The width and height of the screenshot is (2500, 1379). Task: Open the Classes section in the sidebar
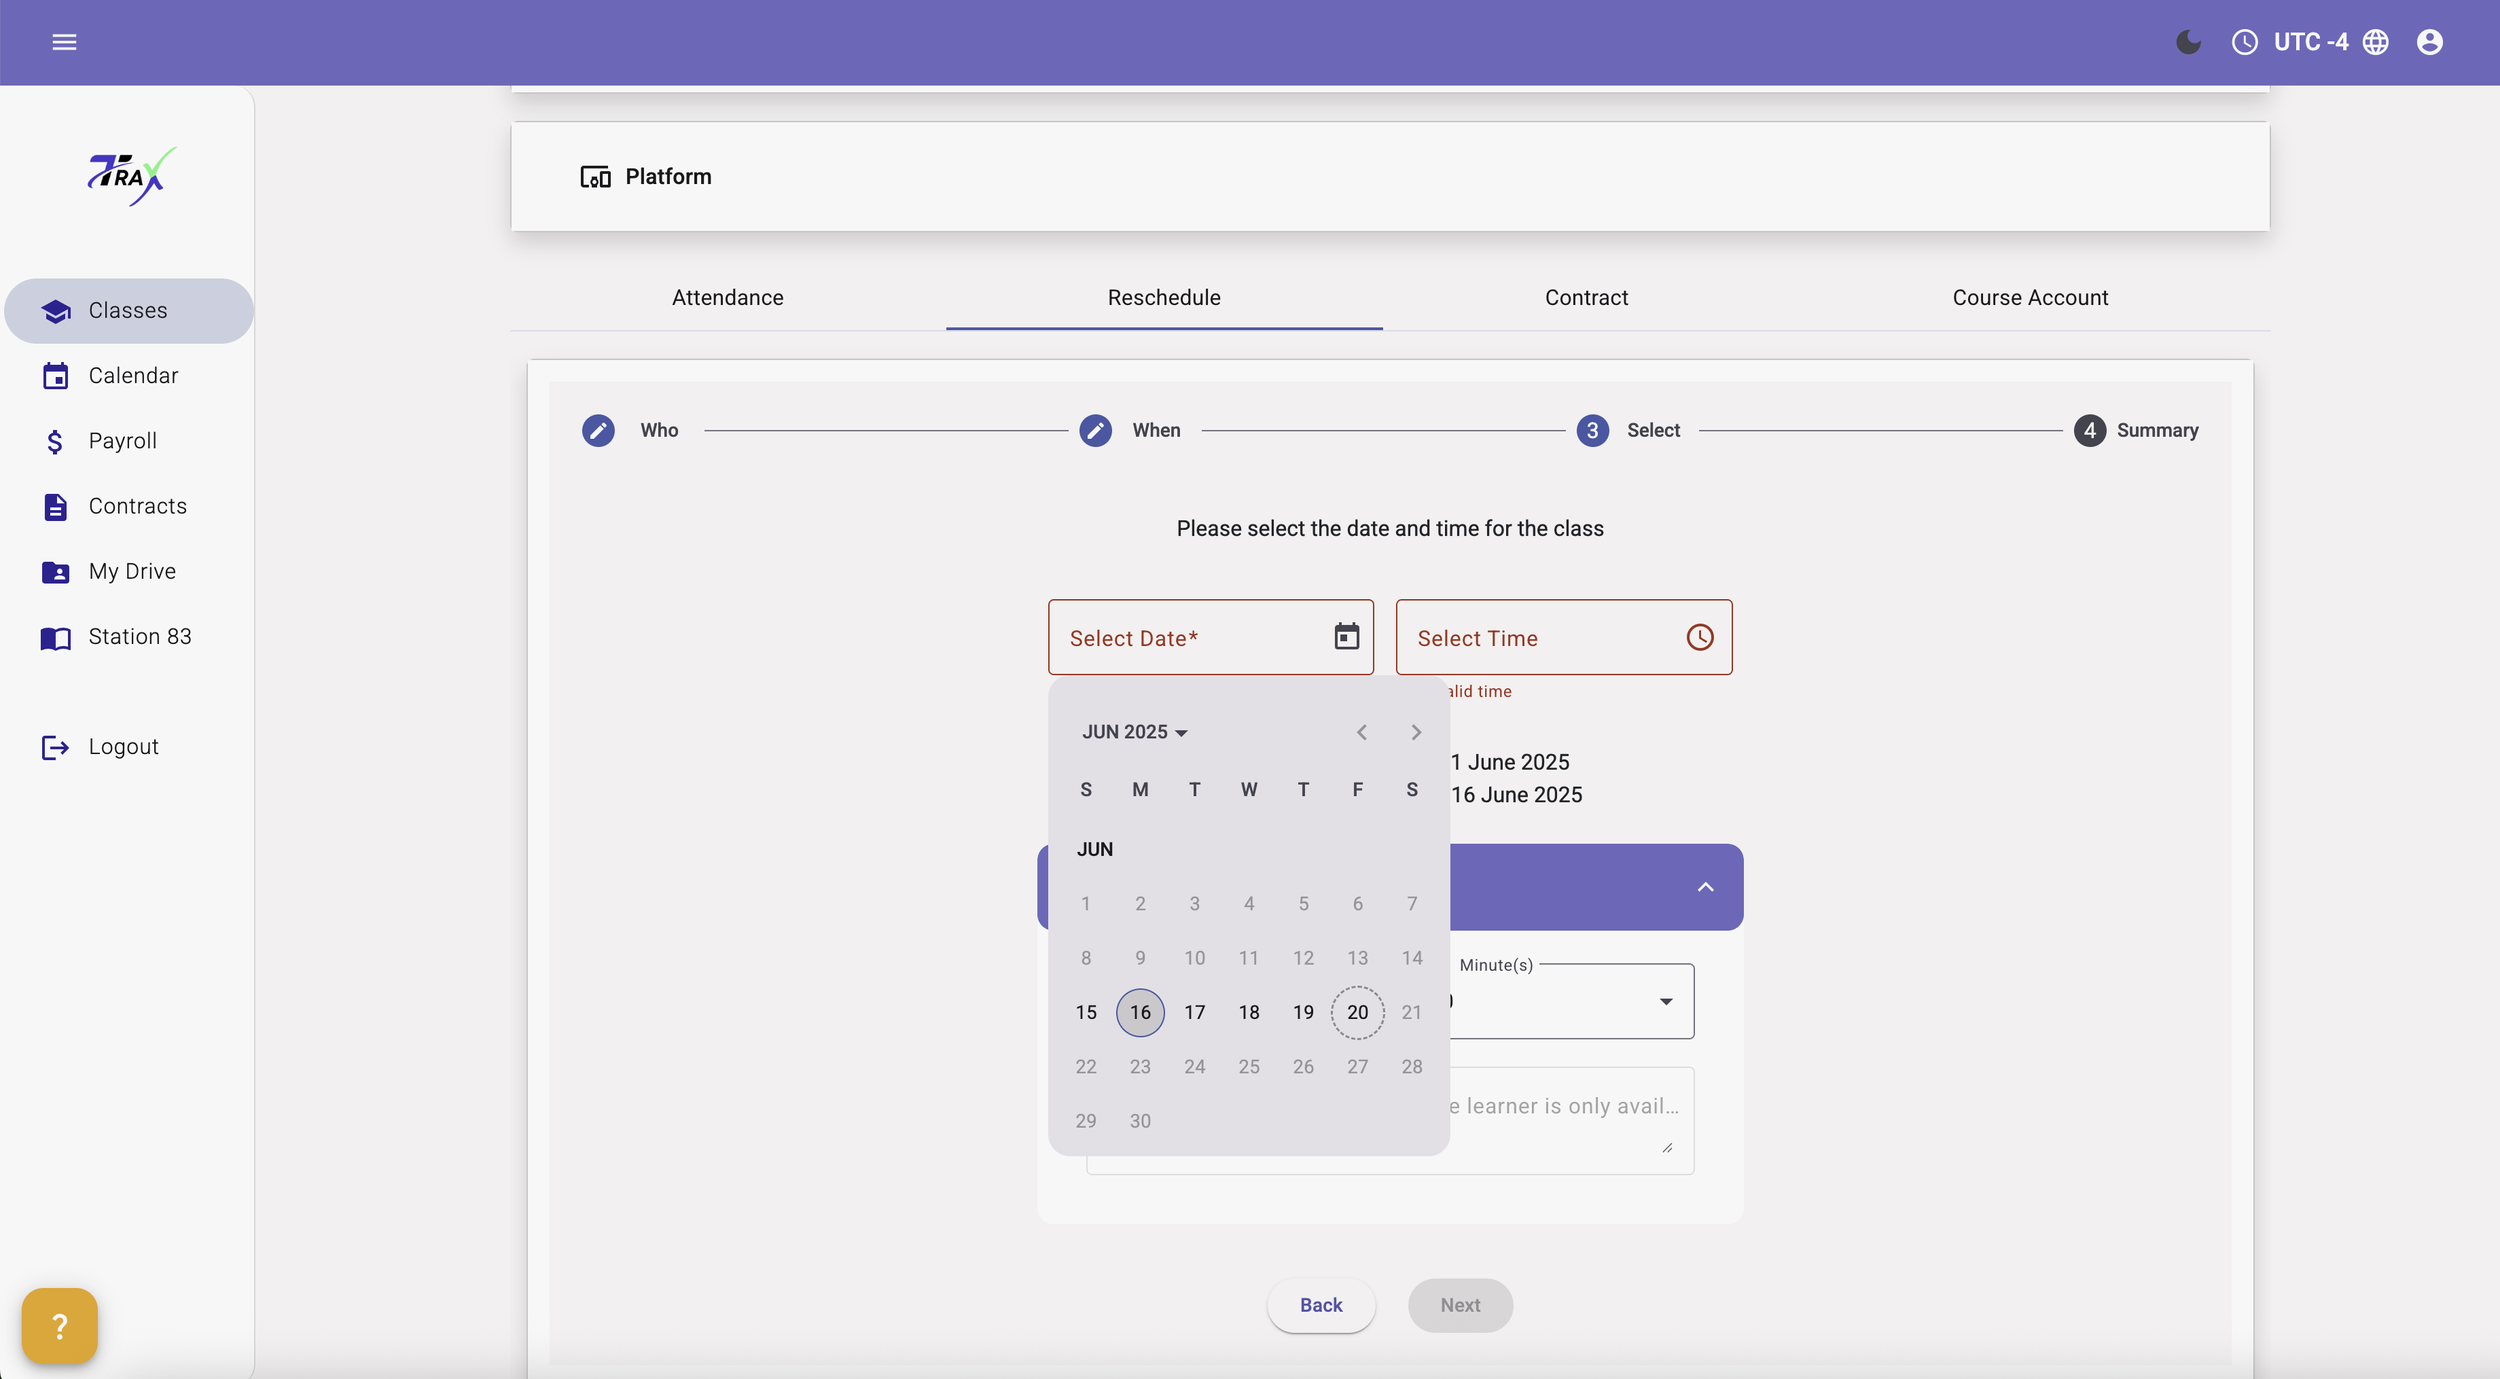pyautogui.click(x=128, y=310)
